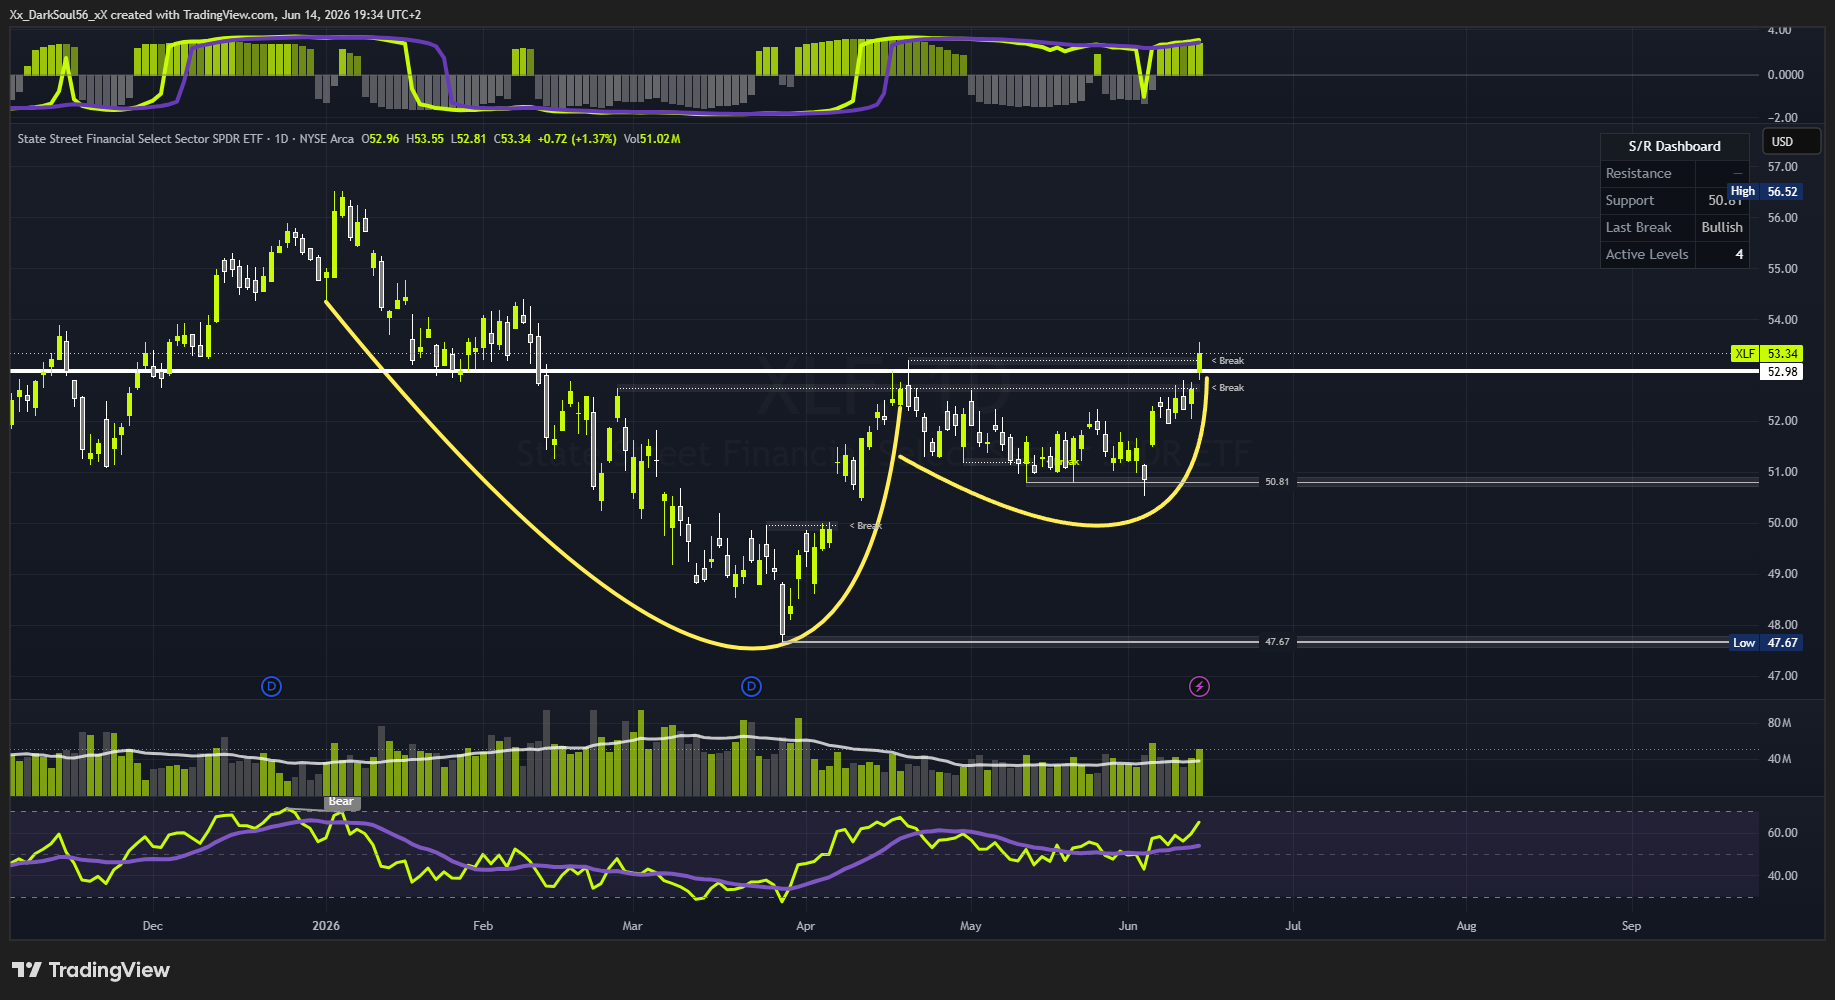Image resolution: width=1835 pixels, height=1000 pixels.
Task: Click the lower Break label beside the latest candle
Action: (1228, 388)
